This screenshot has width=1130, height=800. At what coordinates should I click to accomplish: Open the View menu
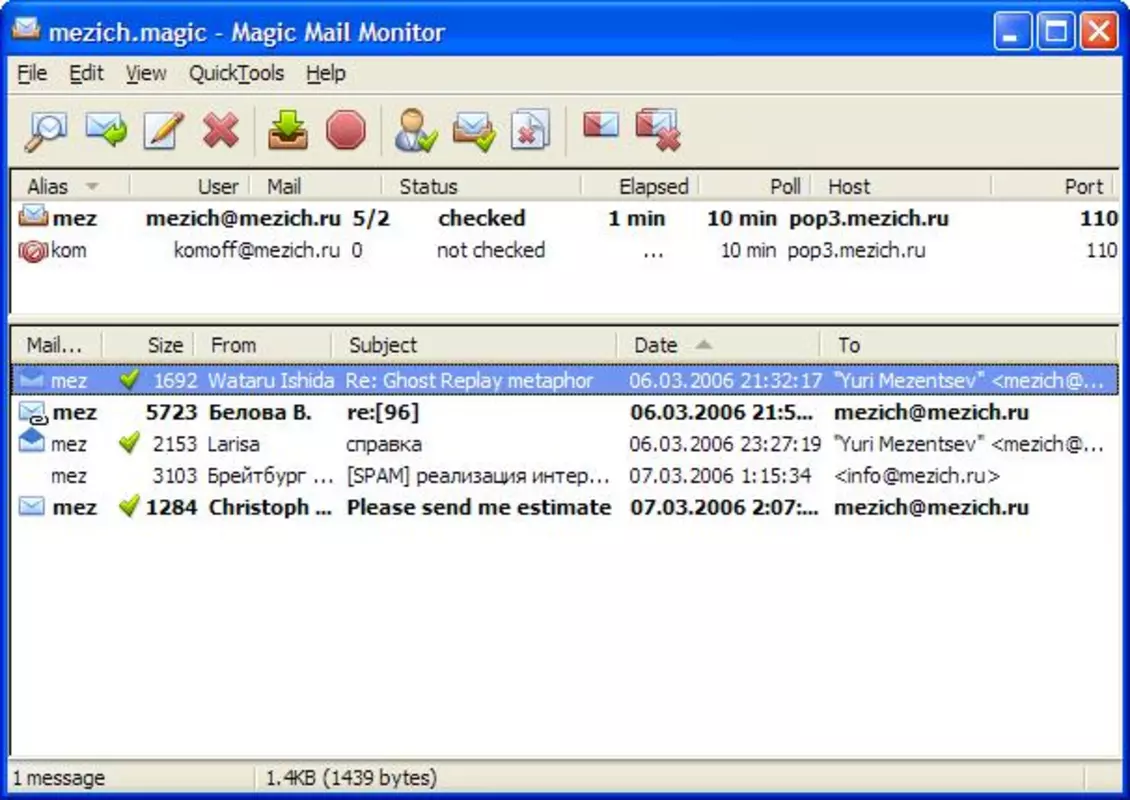146,74
